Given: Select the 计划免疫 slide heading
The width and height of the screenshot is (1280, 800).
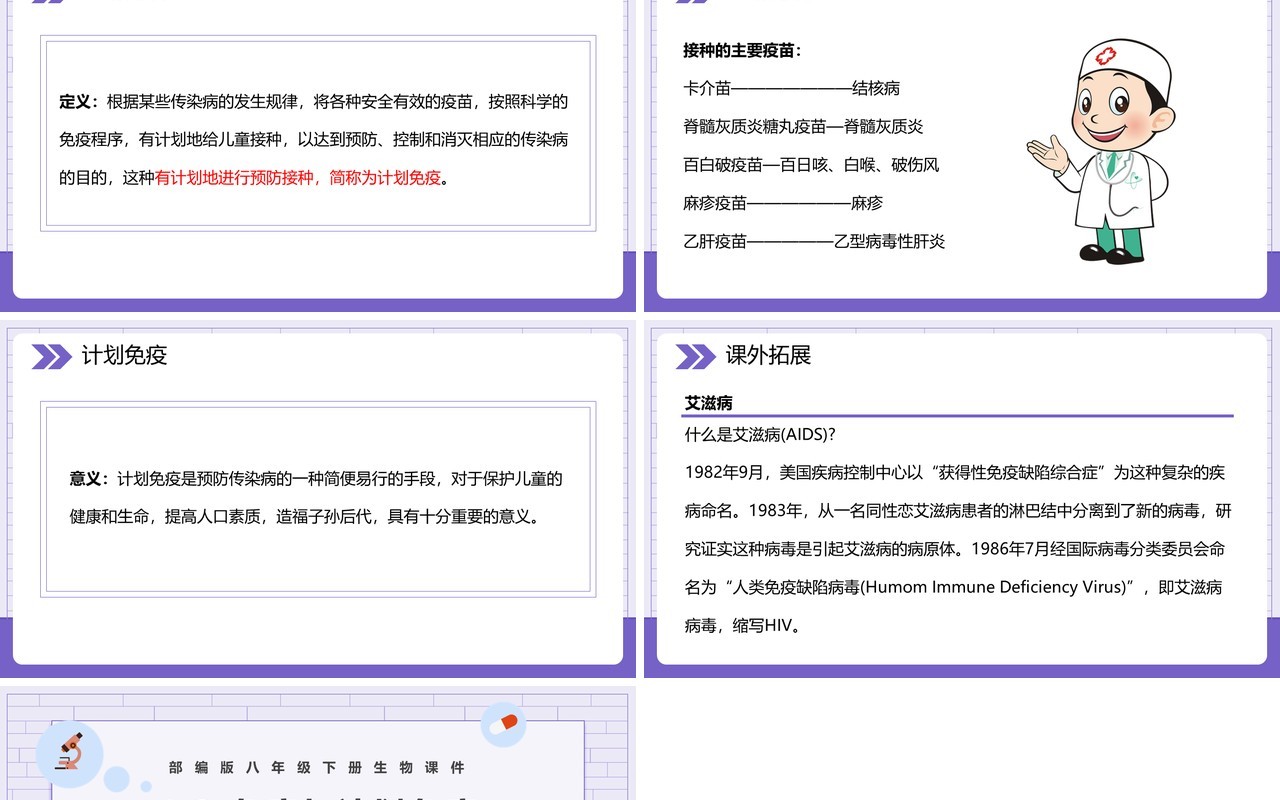Looking at the screenshot, I should [124, 355].
